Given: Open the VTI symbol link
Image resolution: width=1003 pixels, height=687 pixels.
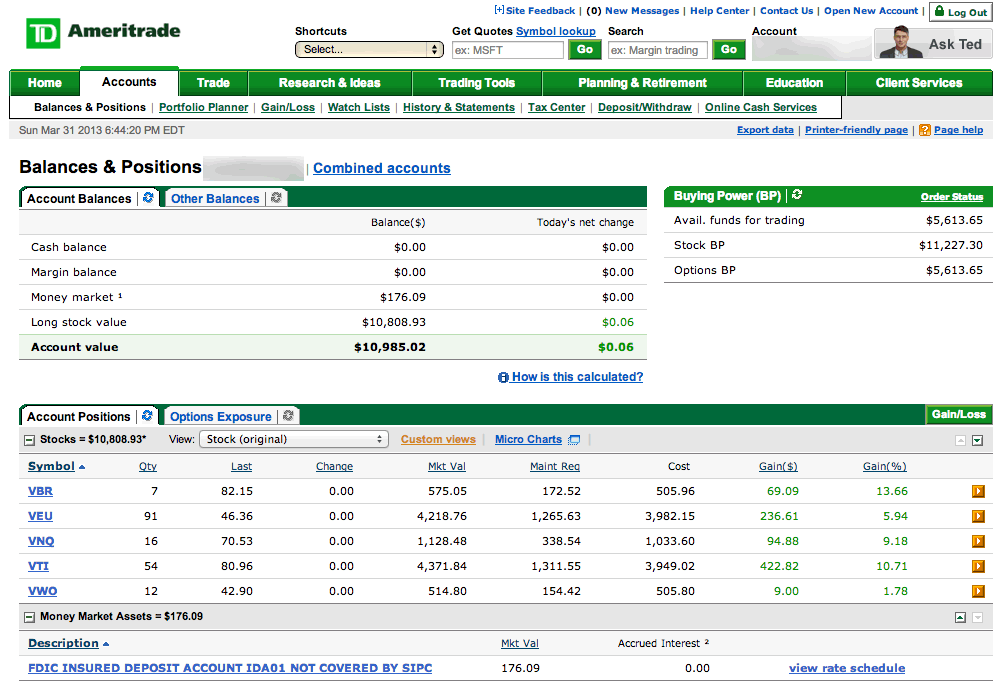Looking at the screenshot, I should tap(38, 566).
